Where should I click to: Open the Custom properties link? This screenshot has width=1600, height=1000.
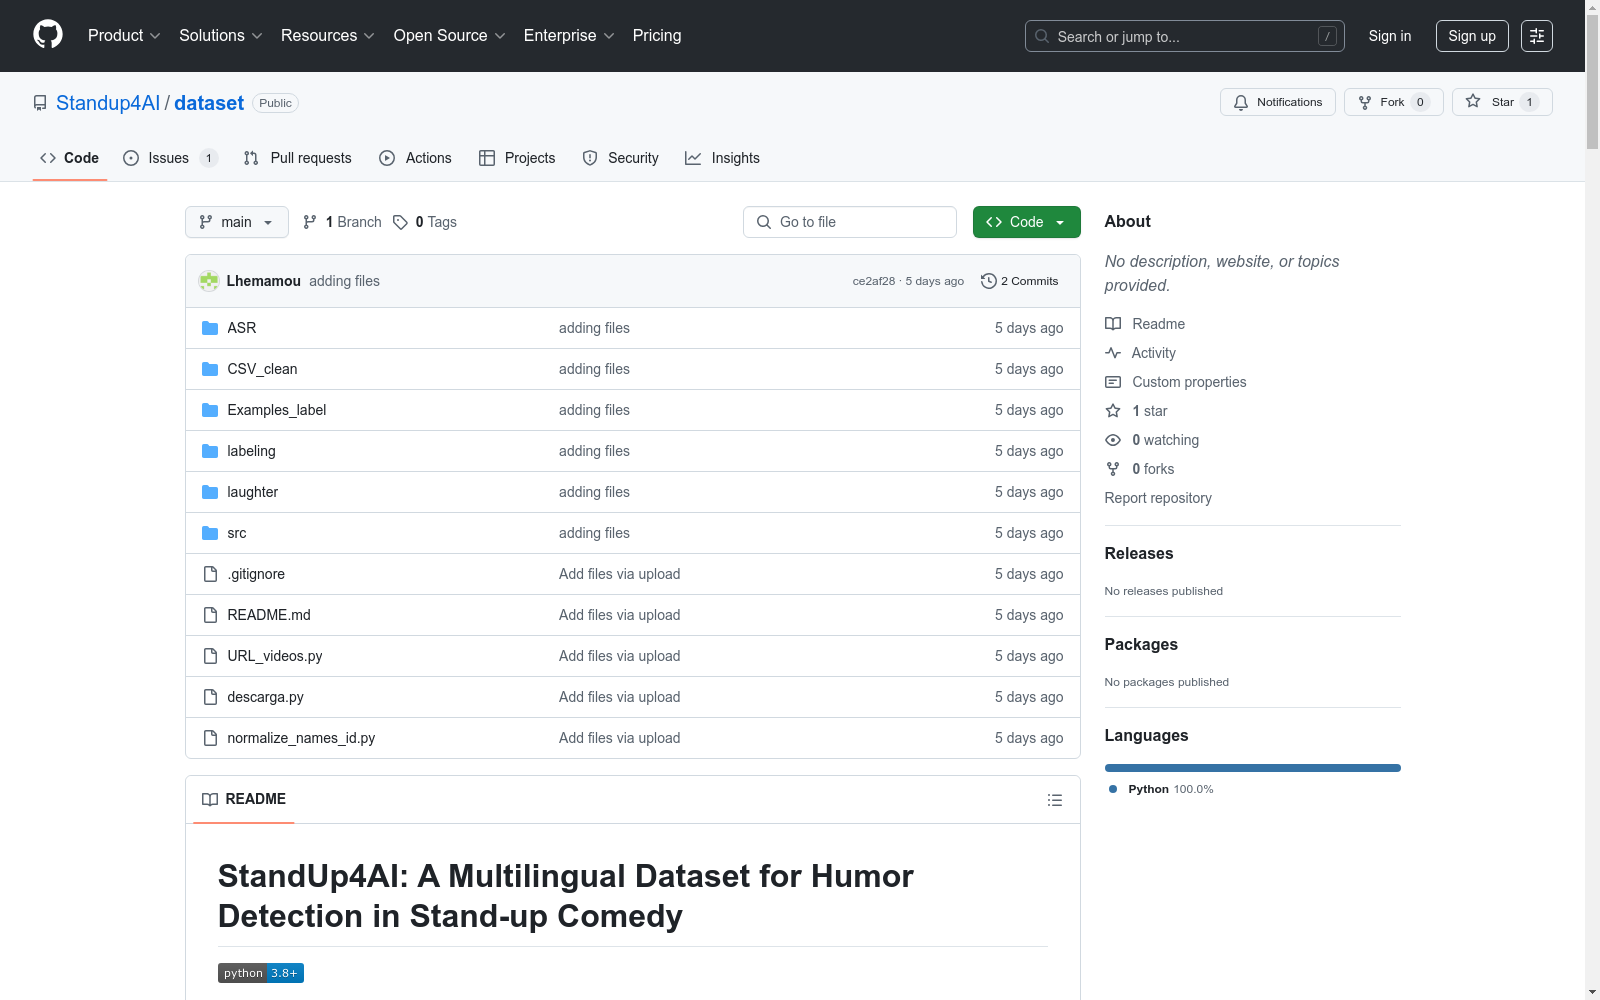point(1189,382)
